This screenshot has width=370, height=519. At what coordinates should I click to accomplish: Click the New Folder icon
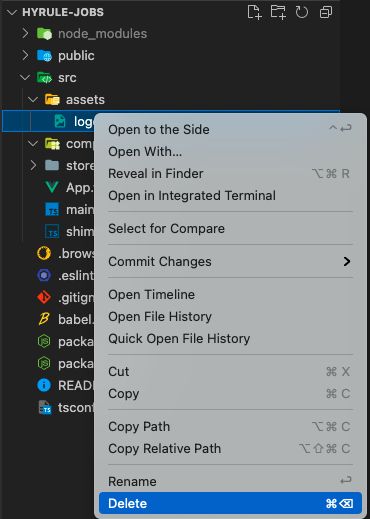pos(278,12)
